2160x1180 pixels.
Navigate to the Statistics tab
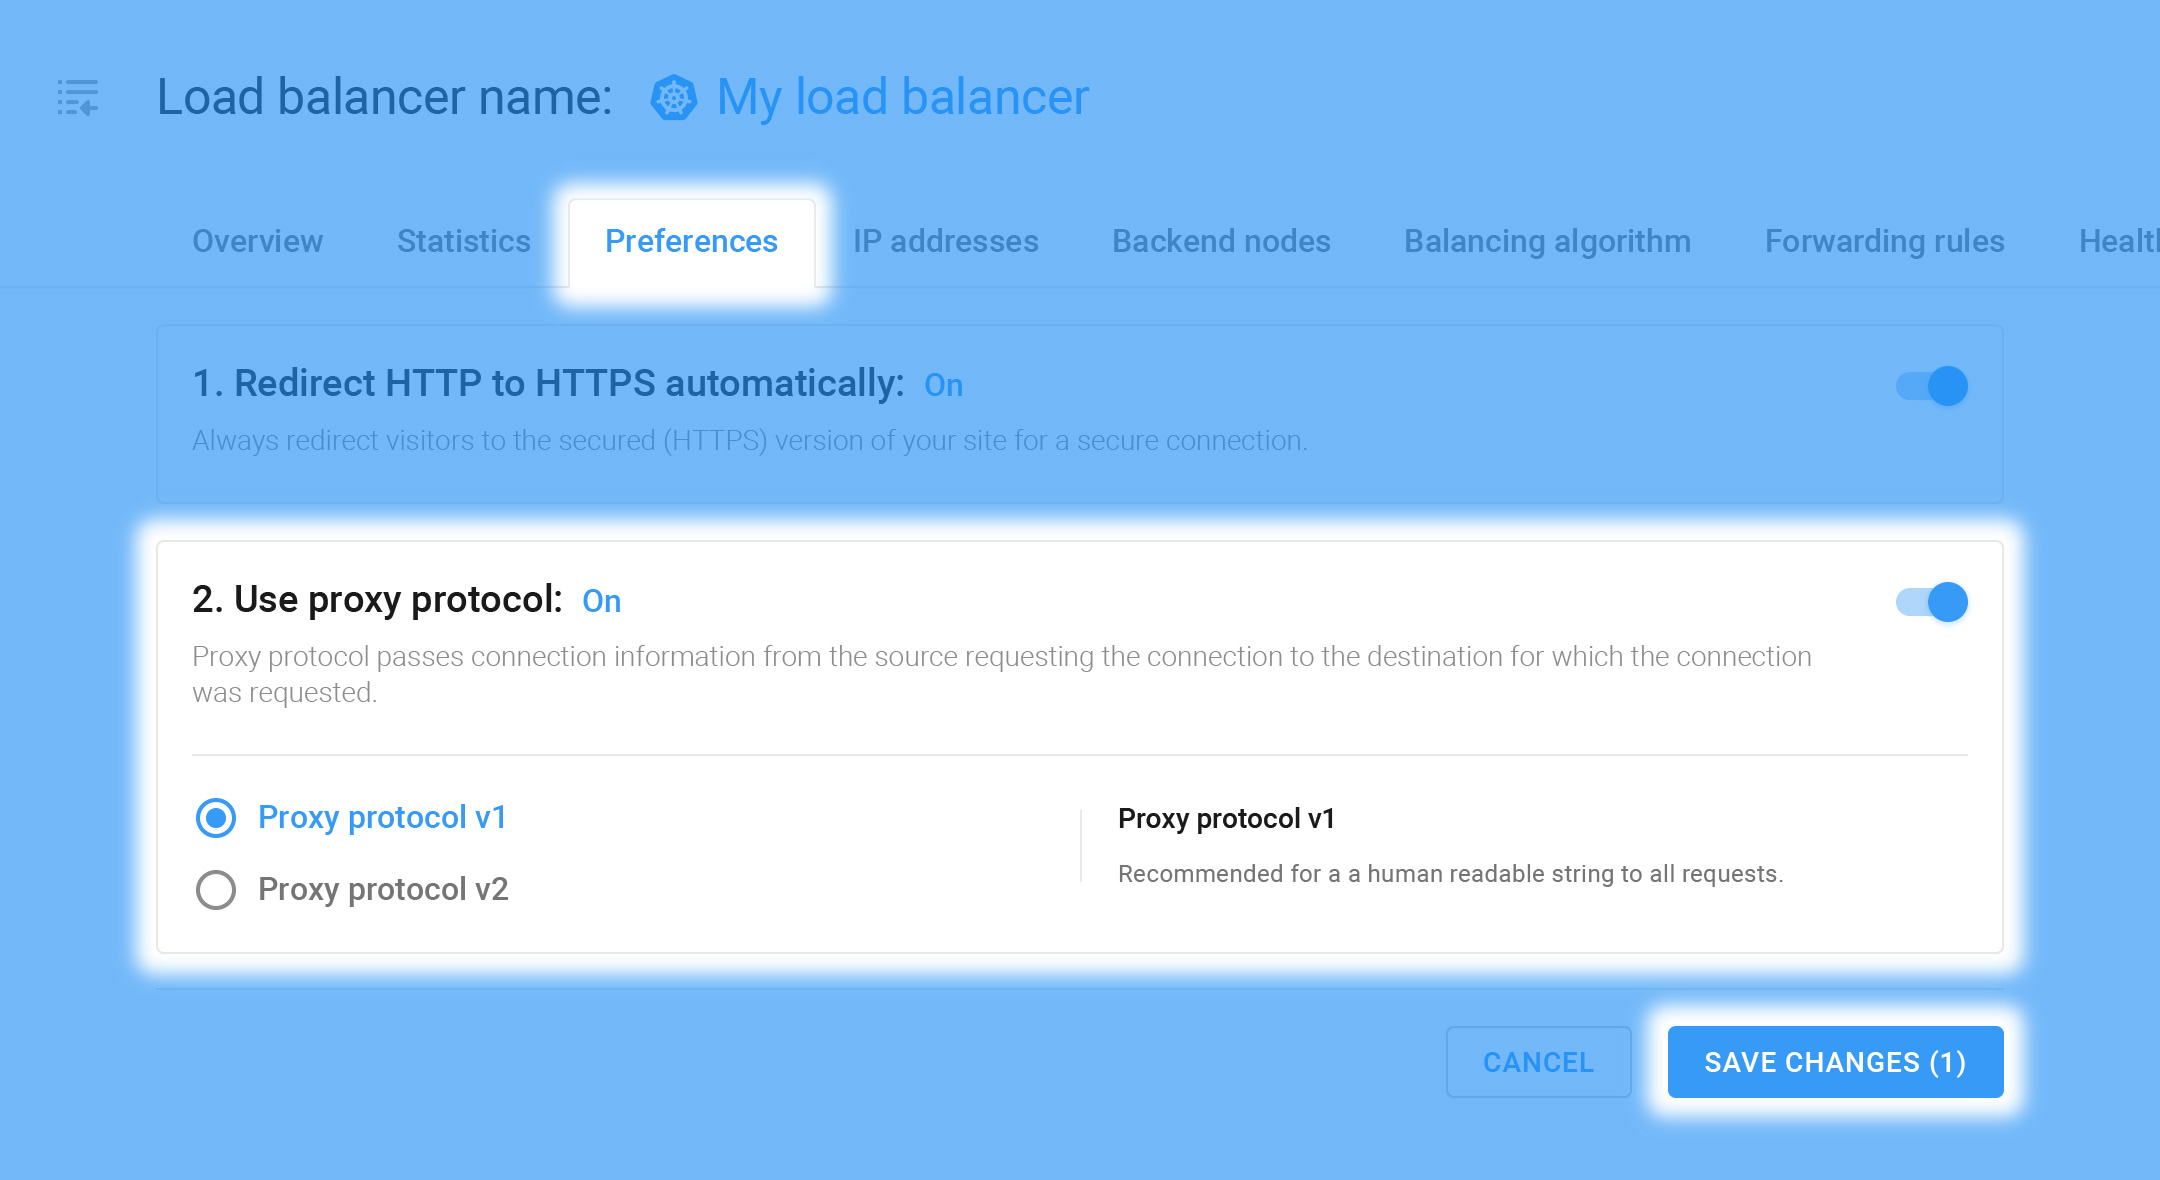(x=465, y=240)
